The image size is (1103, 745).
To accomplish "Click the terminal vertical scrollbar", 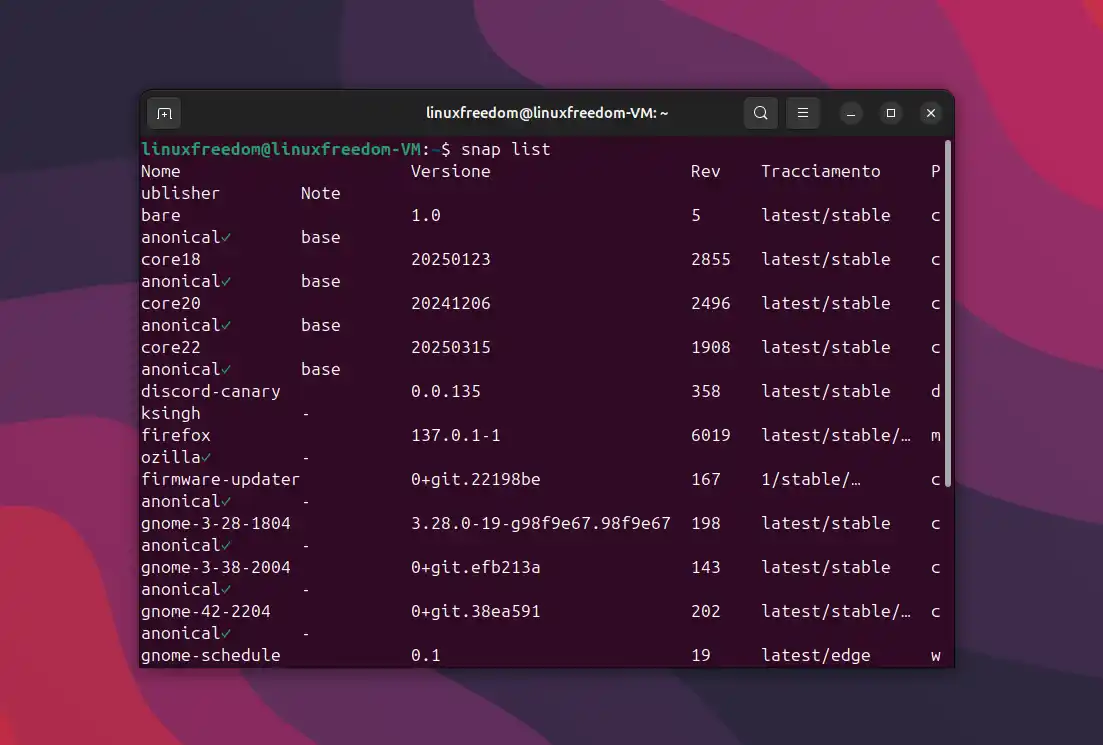I will [x=948, y=313].
